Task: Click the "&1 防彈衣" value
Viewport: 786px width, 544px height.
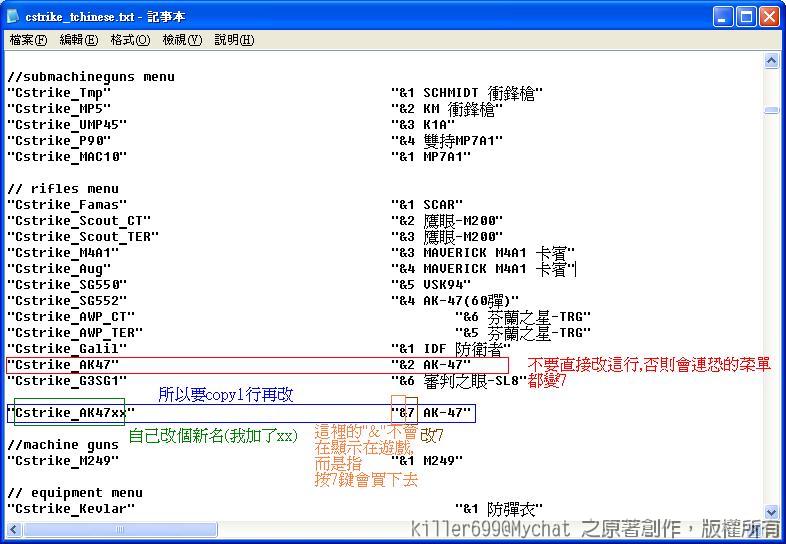Action: pyautogui.click(x=499, y=509)
